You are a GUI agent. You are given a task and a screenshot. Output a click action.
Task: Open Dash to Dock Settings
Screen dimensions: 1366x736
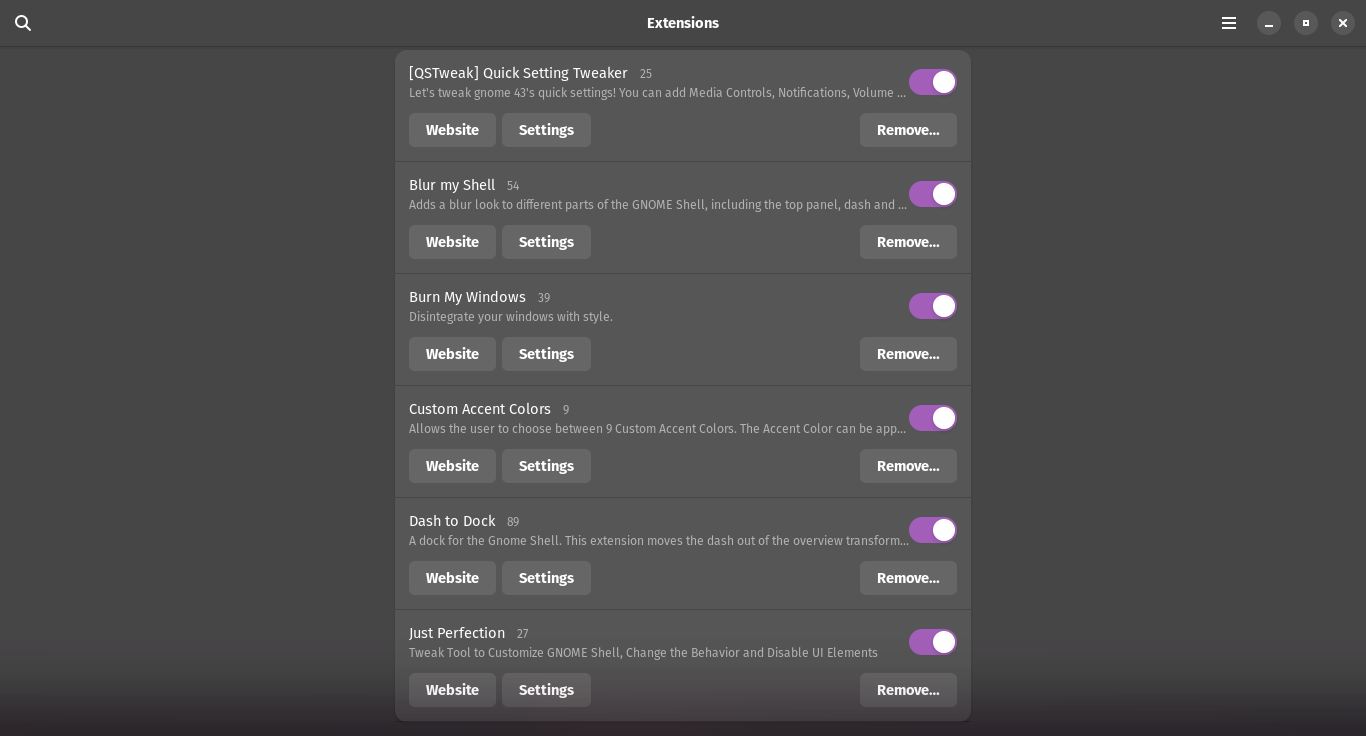546,578
